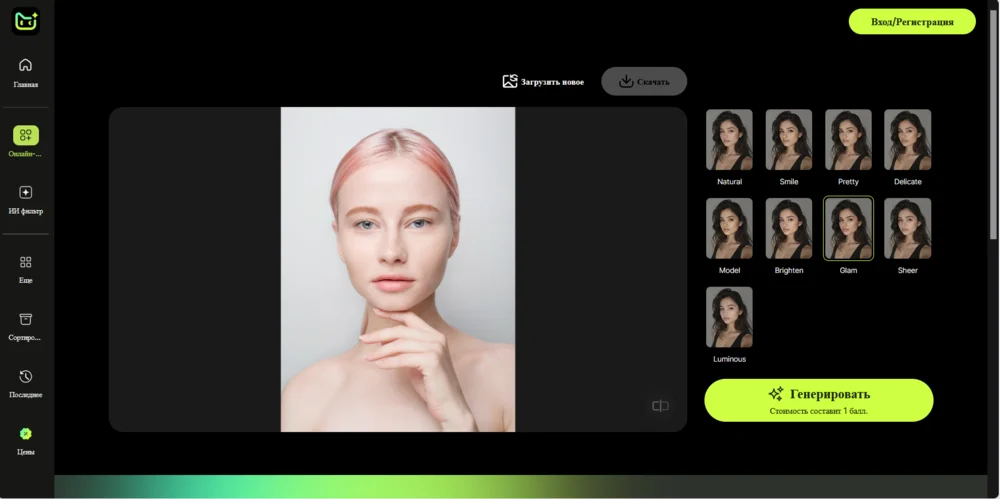Image resolution: width=1000 pixels, height=499 pixels.
Task: Select the Delicate style thumbnail
Action: click(907, 140)
